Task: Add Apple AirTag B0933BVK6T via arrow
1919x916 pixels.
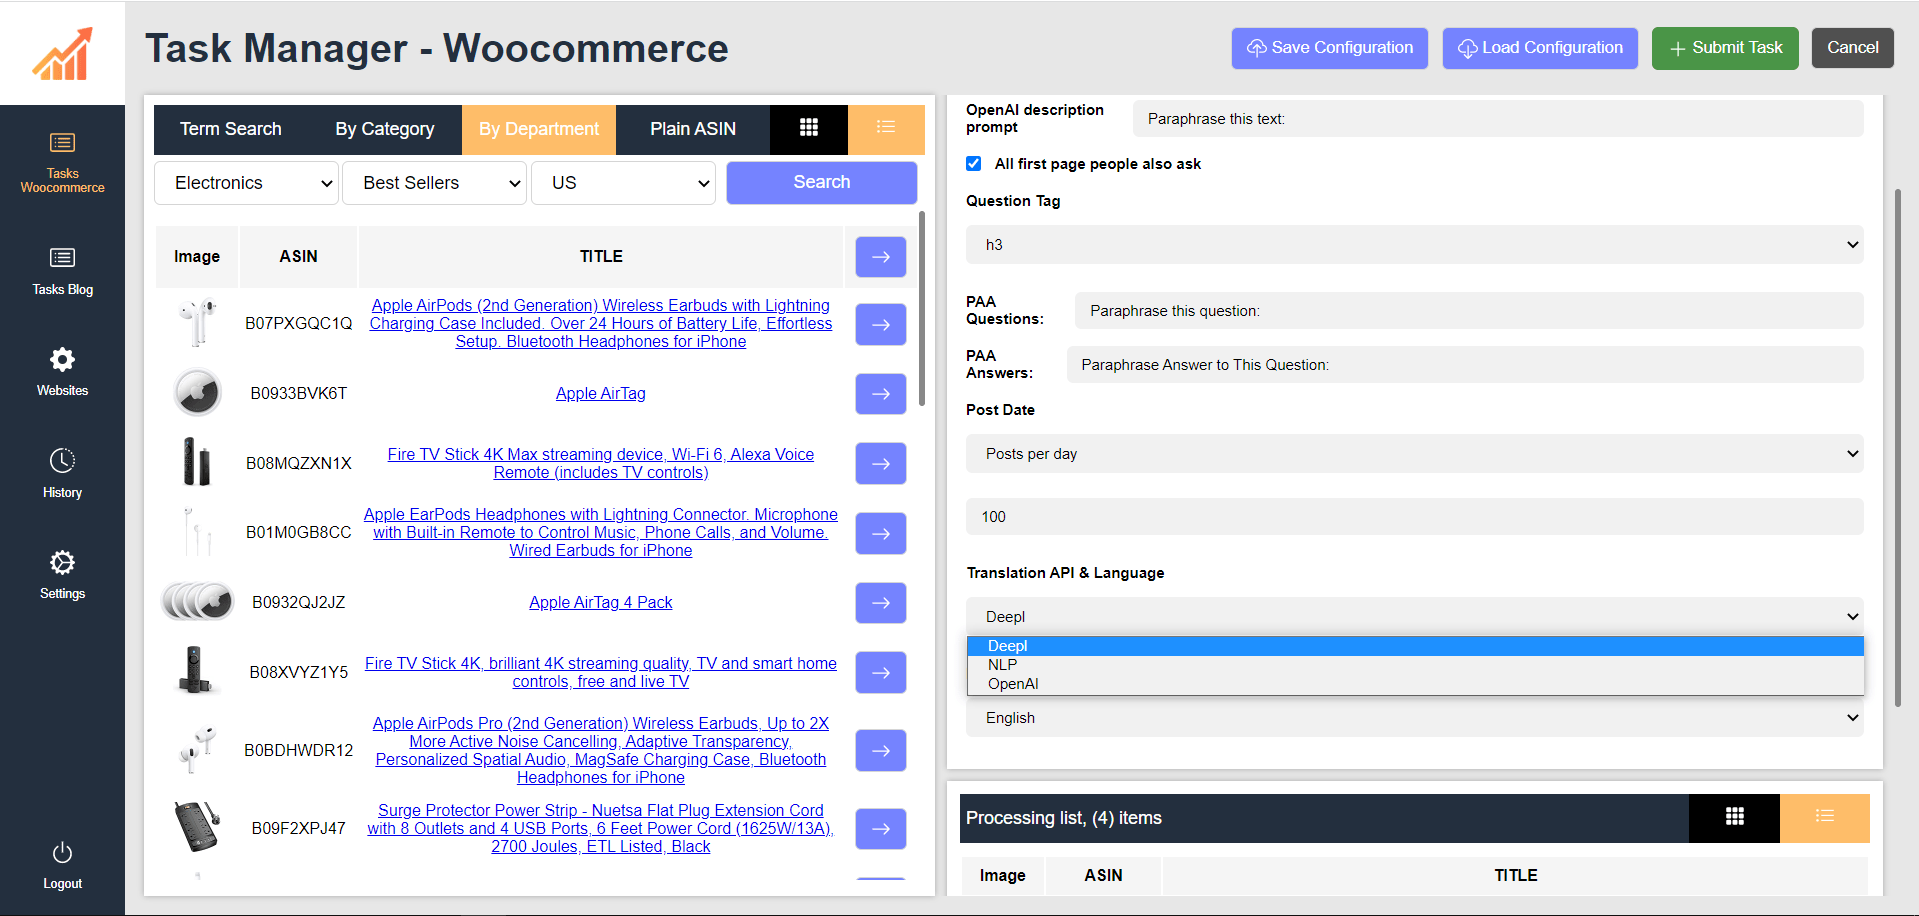Action: 881,394
